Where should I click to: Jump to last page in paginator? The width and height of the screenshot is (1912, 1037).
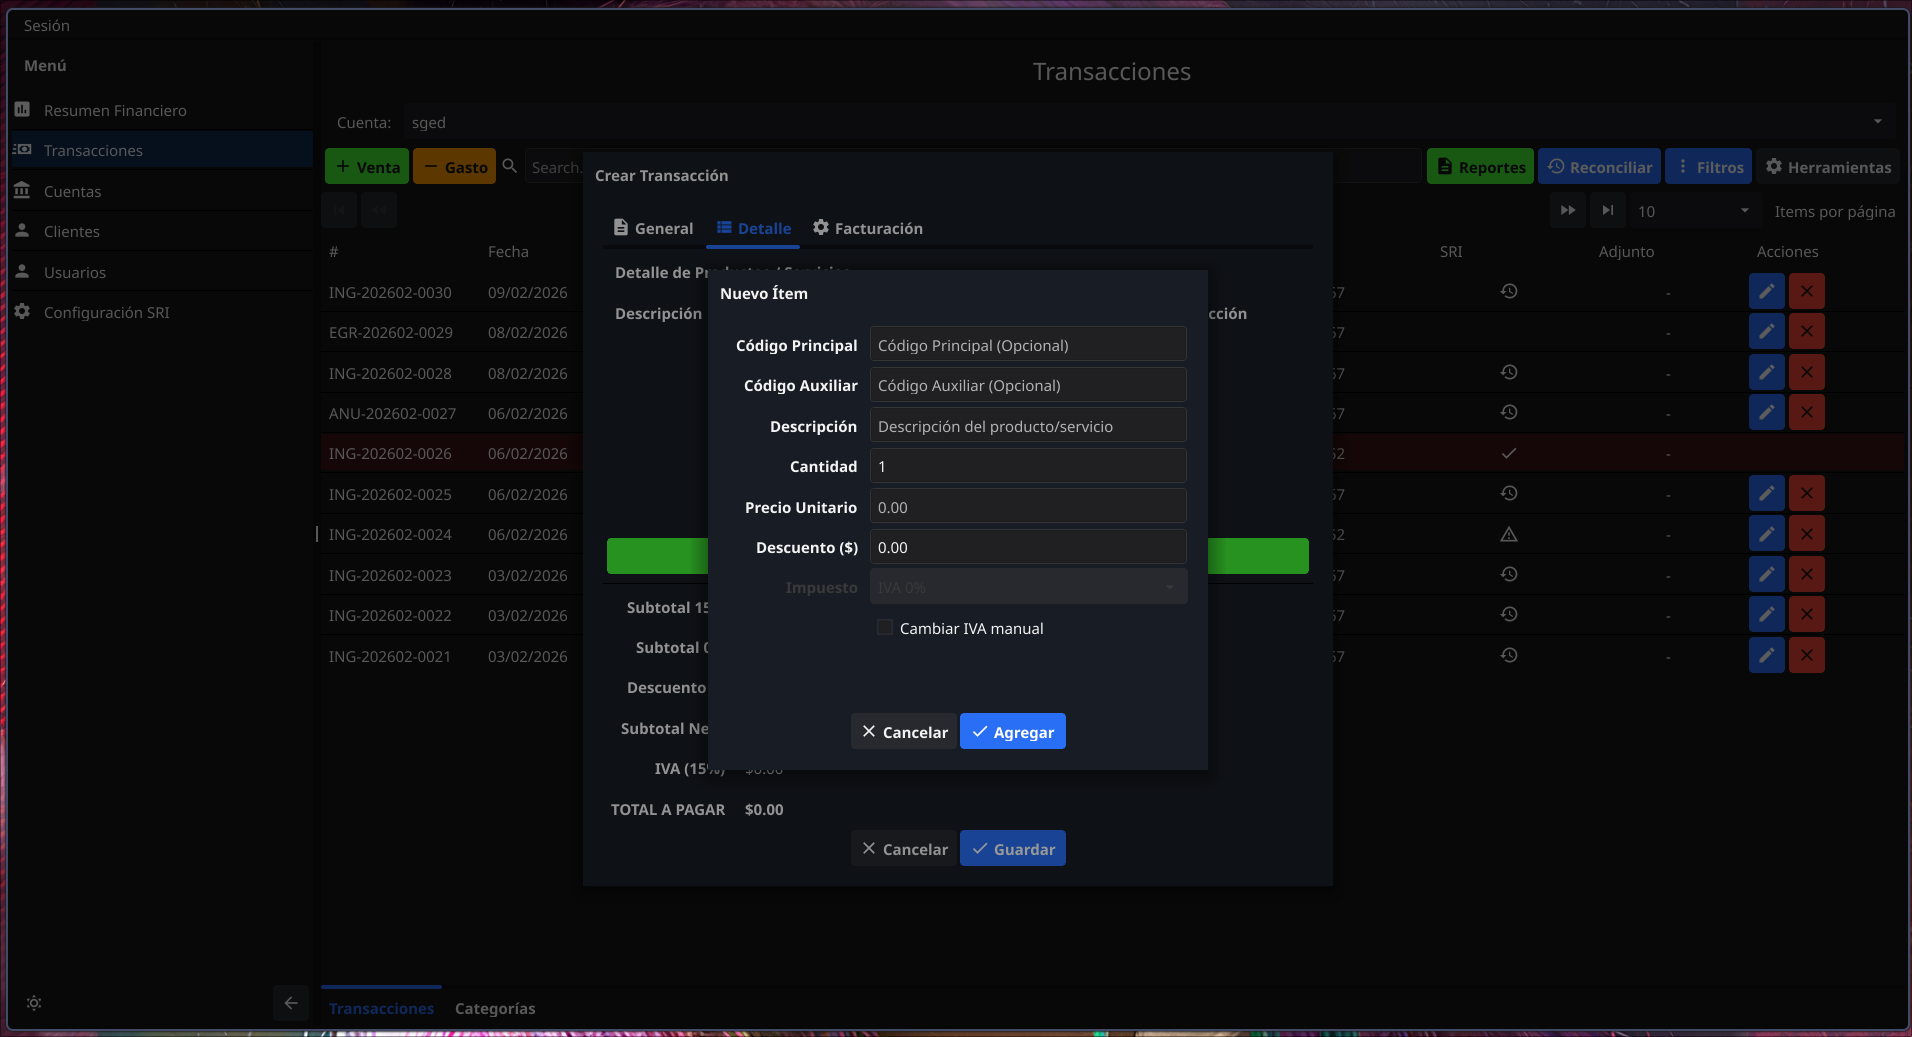1607,211
